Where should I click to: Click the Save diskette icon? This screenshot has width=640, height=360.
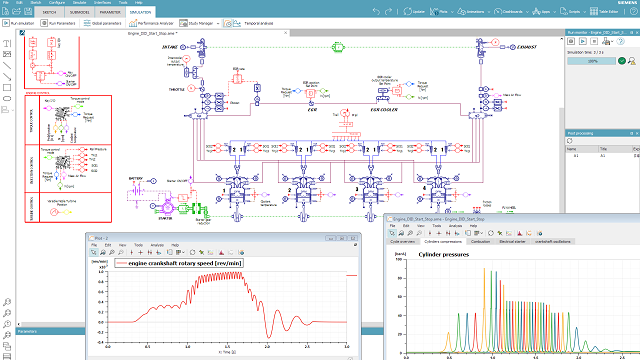click(x=28, y=11)
